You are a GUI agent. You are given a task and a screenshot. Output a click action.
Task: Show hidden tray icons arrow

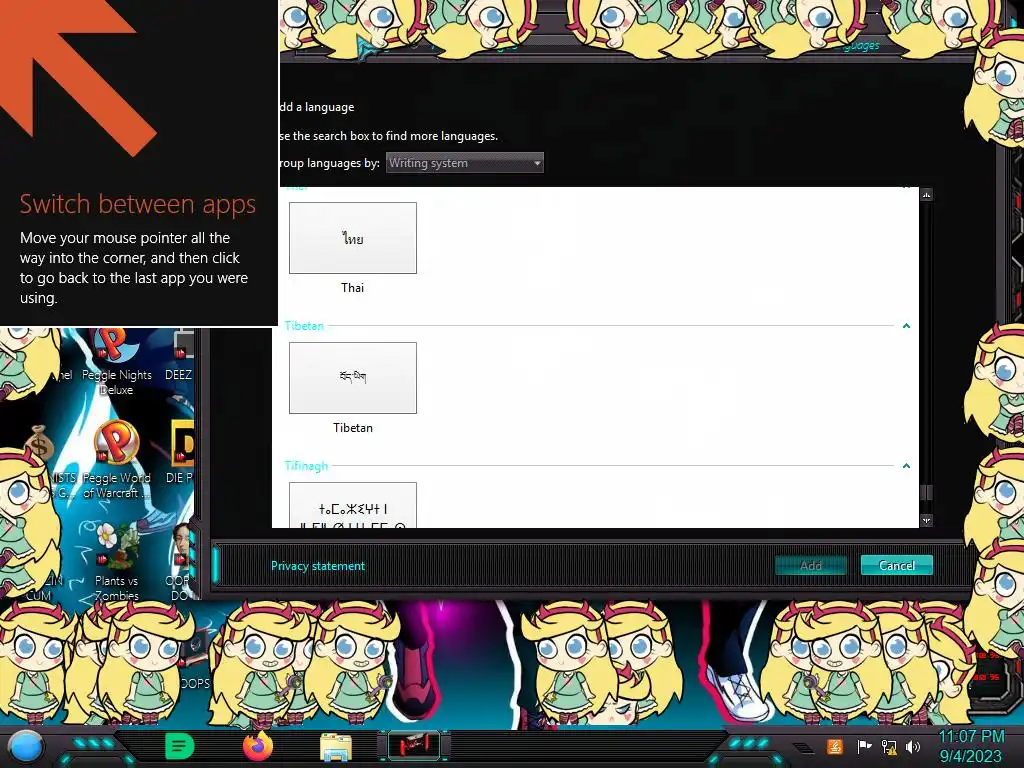pyautogui.click(x=804, y=748)
